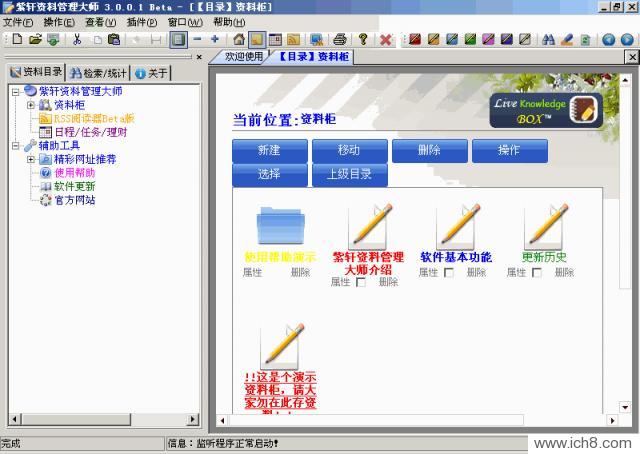Click the binoculars search icon

tap(548, 40)
